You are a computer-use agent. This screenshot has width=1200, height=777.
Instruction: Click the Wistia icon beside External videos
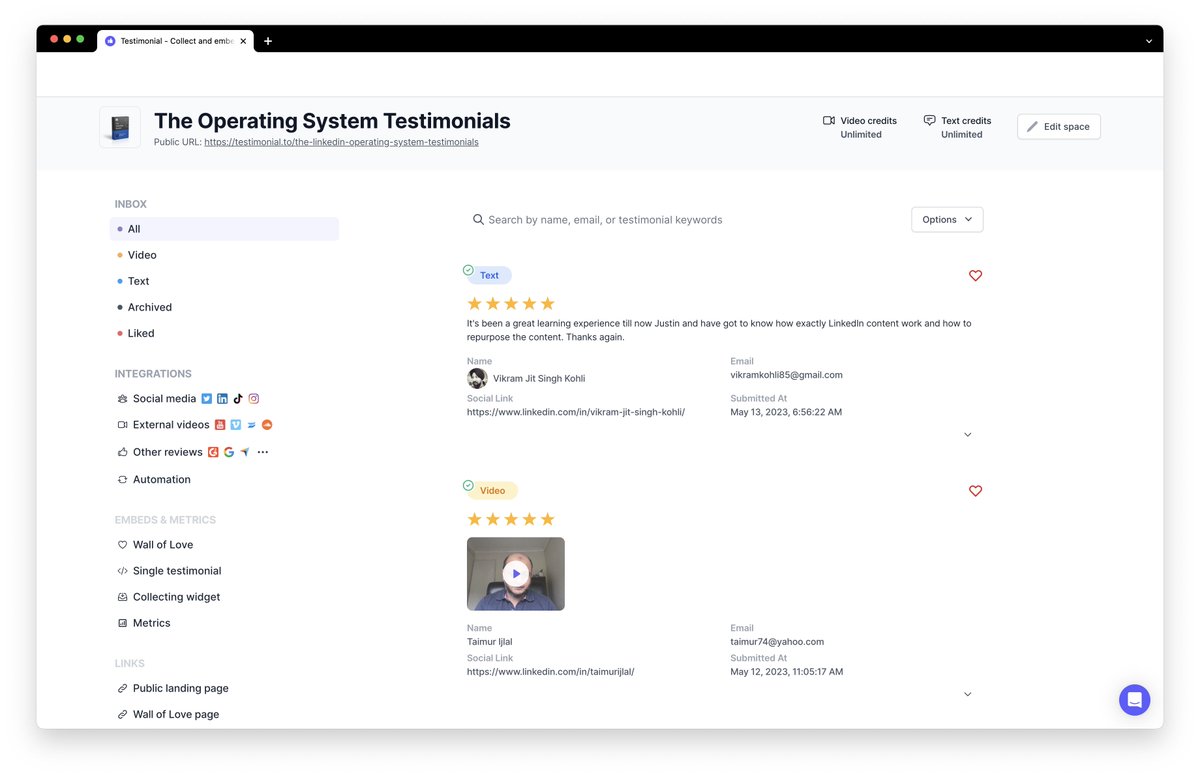pyautogui.click(x=252, y=425)
